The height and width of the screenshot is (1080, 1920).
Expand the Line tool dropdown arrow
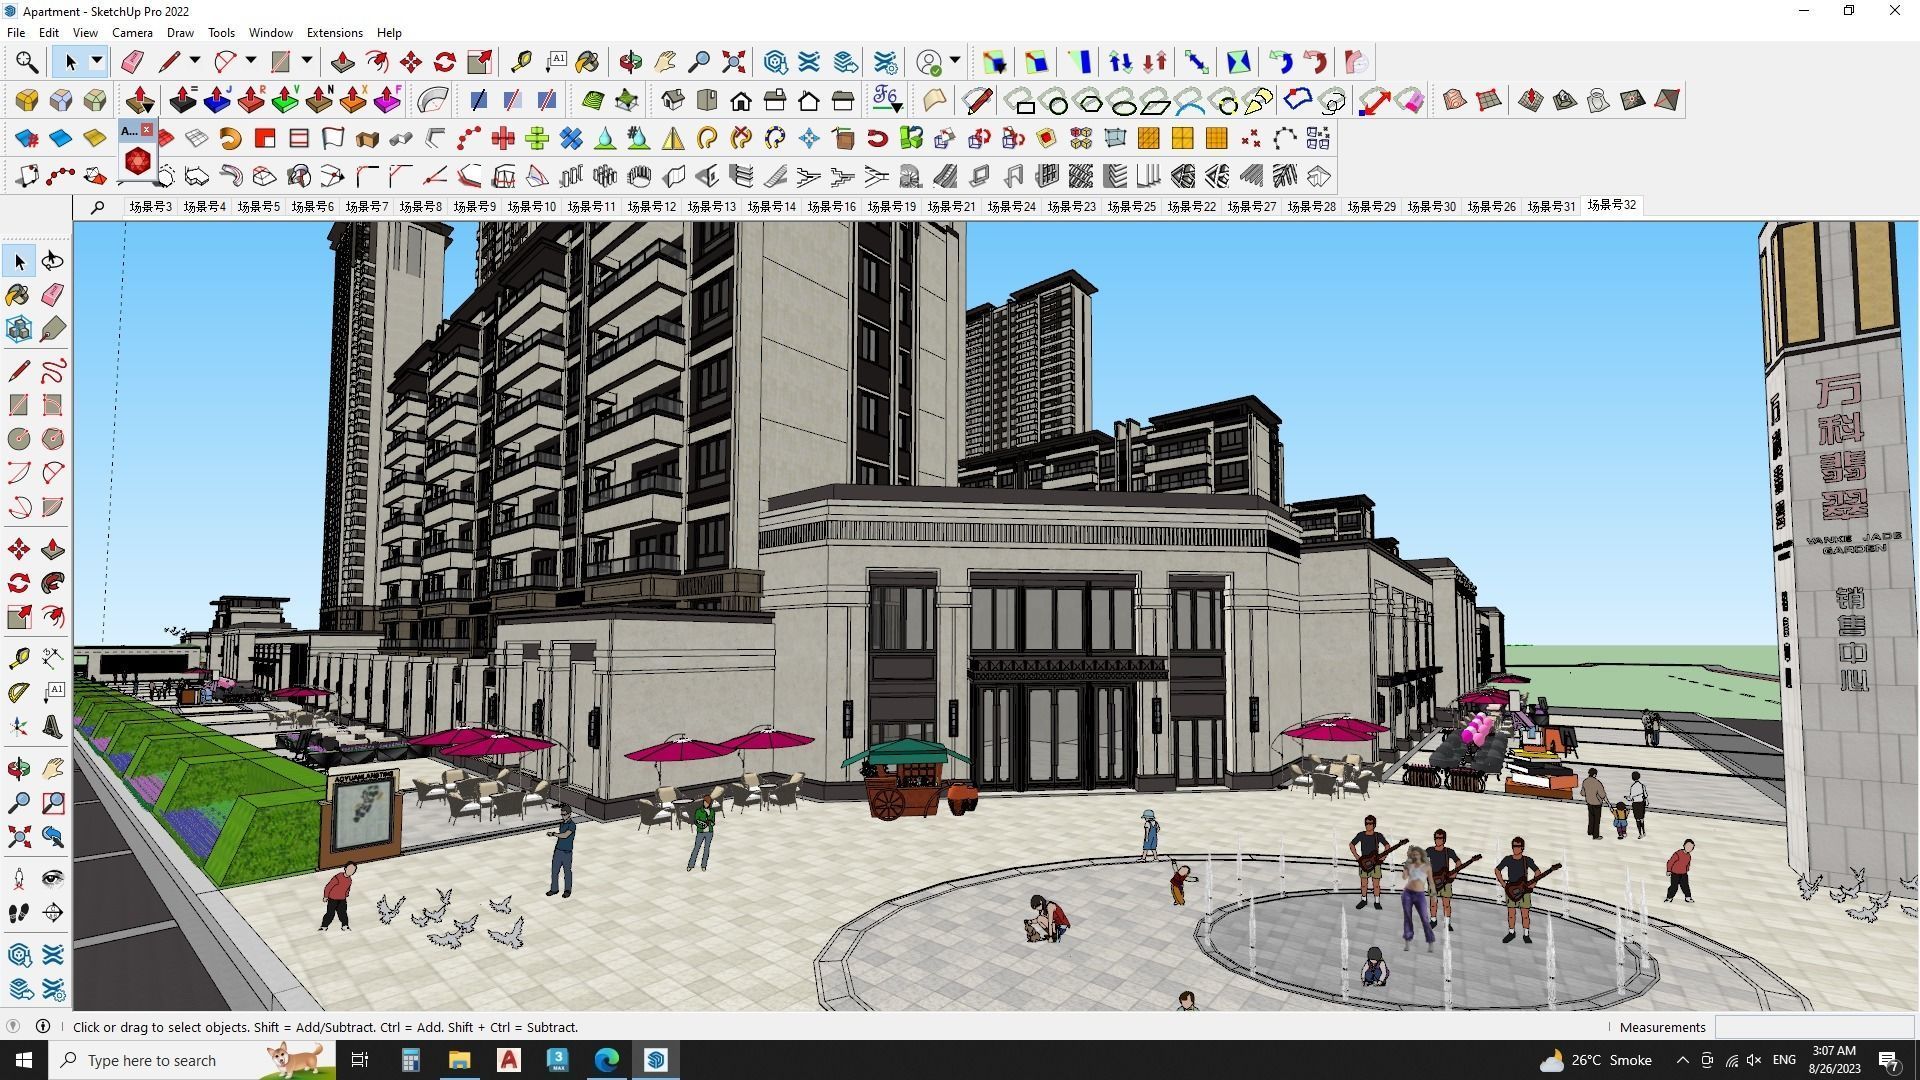[195, 62]
